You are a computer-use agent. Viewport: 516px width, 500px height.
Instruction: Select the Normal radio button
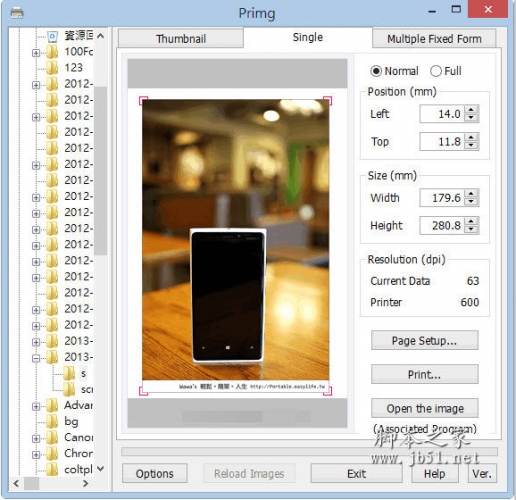(x=376, y=71)
